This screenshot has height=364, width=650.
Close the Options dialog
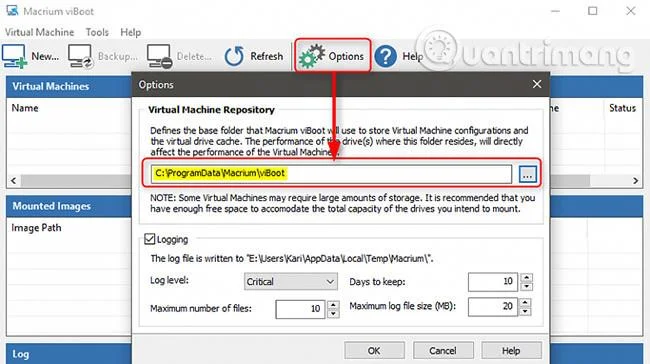537,84
